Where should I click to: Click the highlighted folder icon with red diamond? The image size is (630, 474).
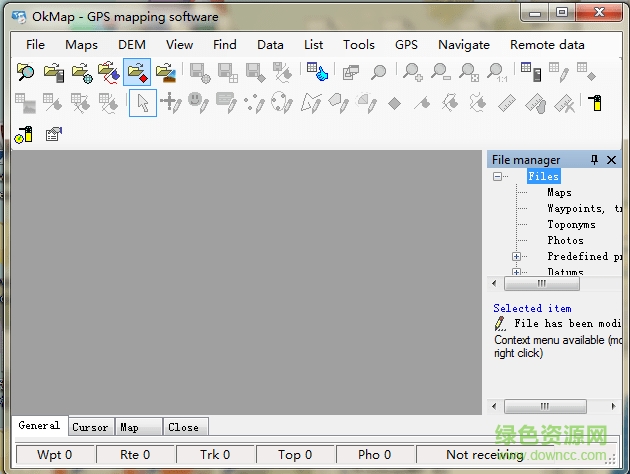[x=137, y=72]
